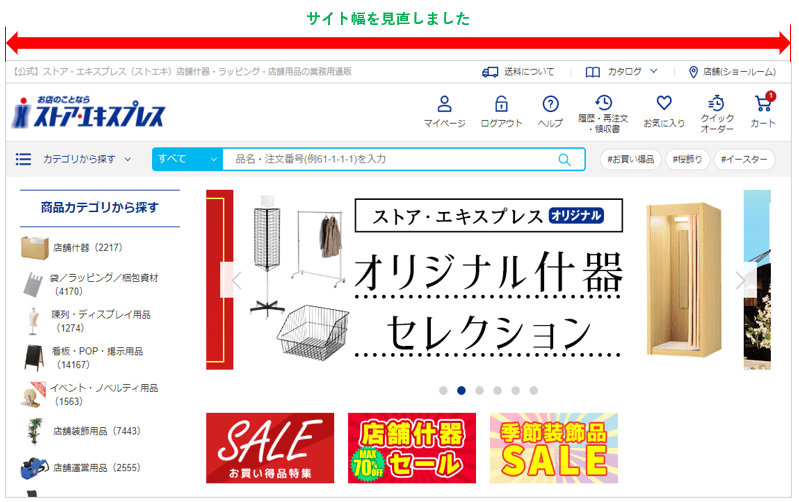The height and width of the screenshot is (502, 799).
Task: Click the search magnifier icon
Action: coord(564,160)
